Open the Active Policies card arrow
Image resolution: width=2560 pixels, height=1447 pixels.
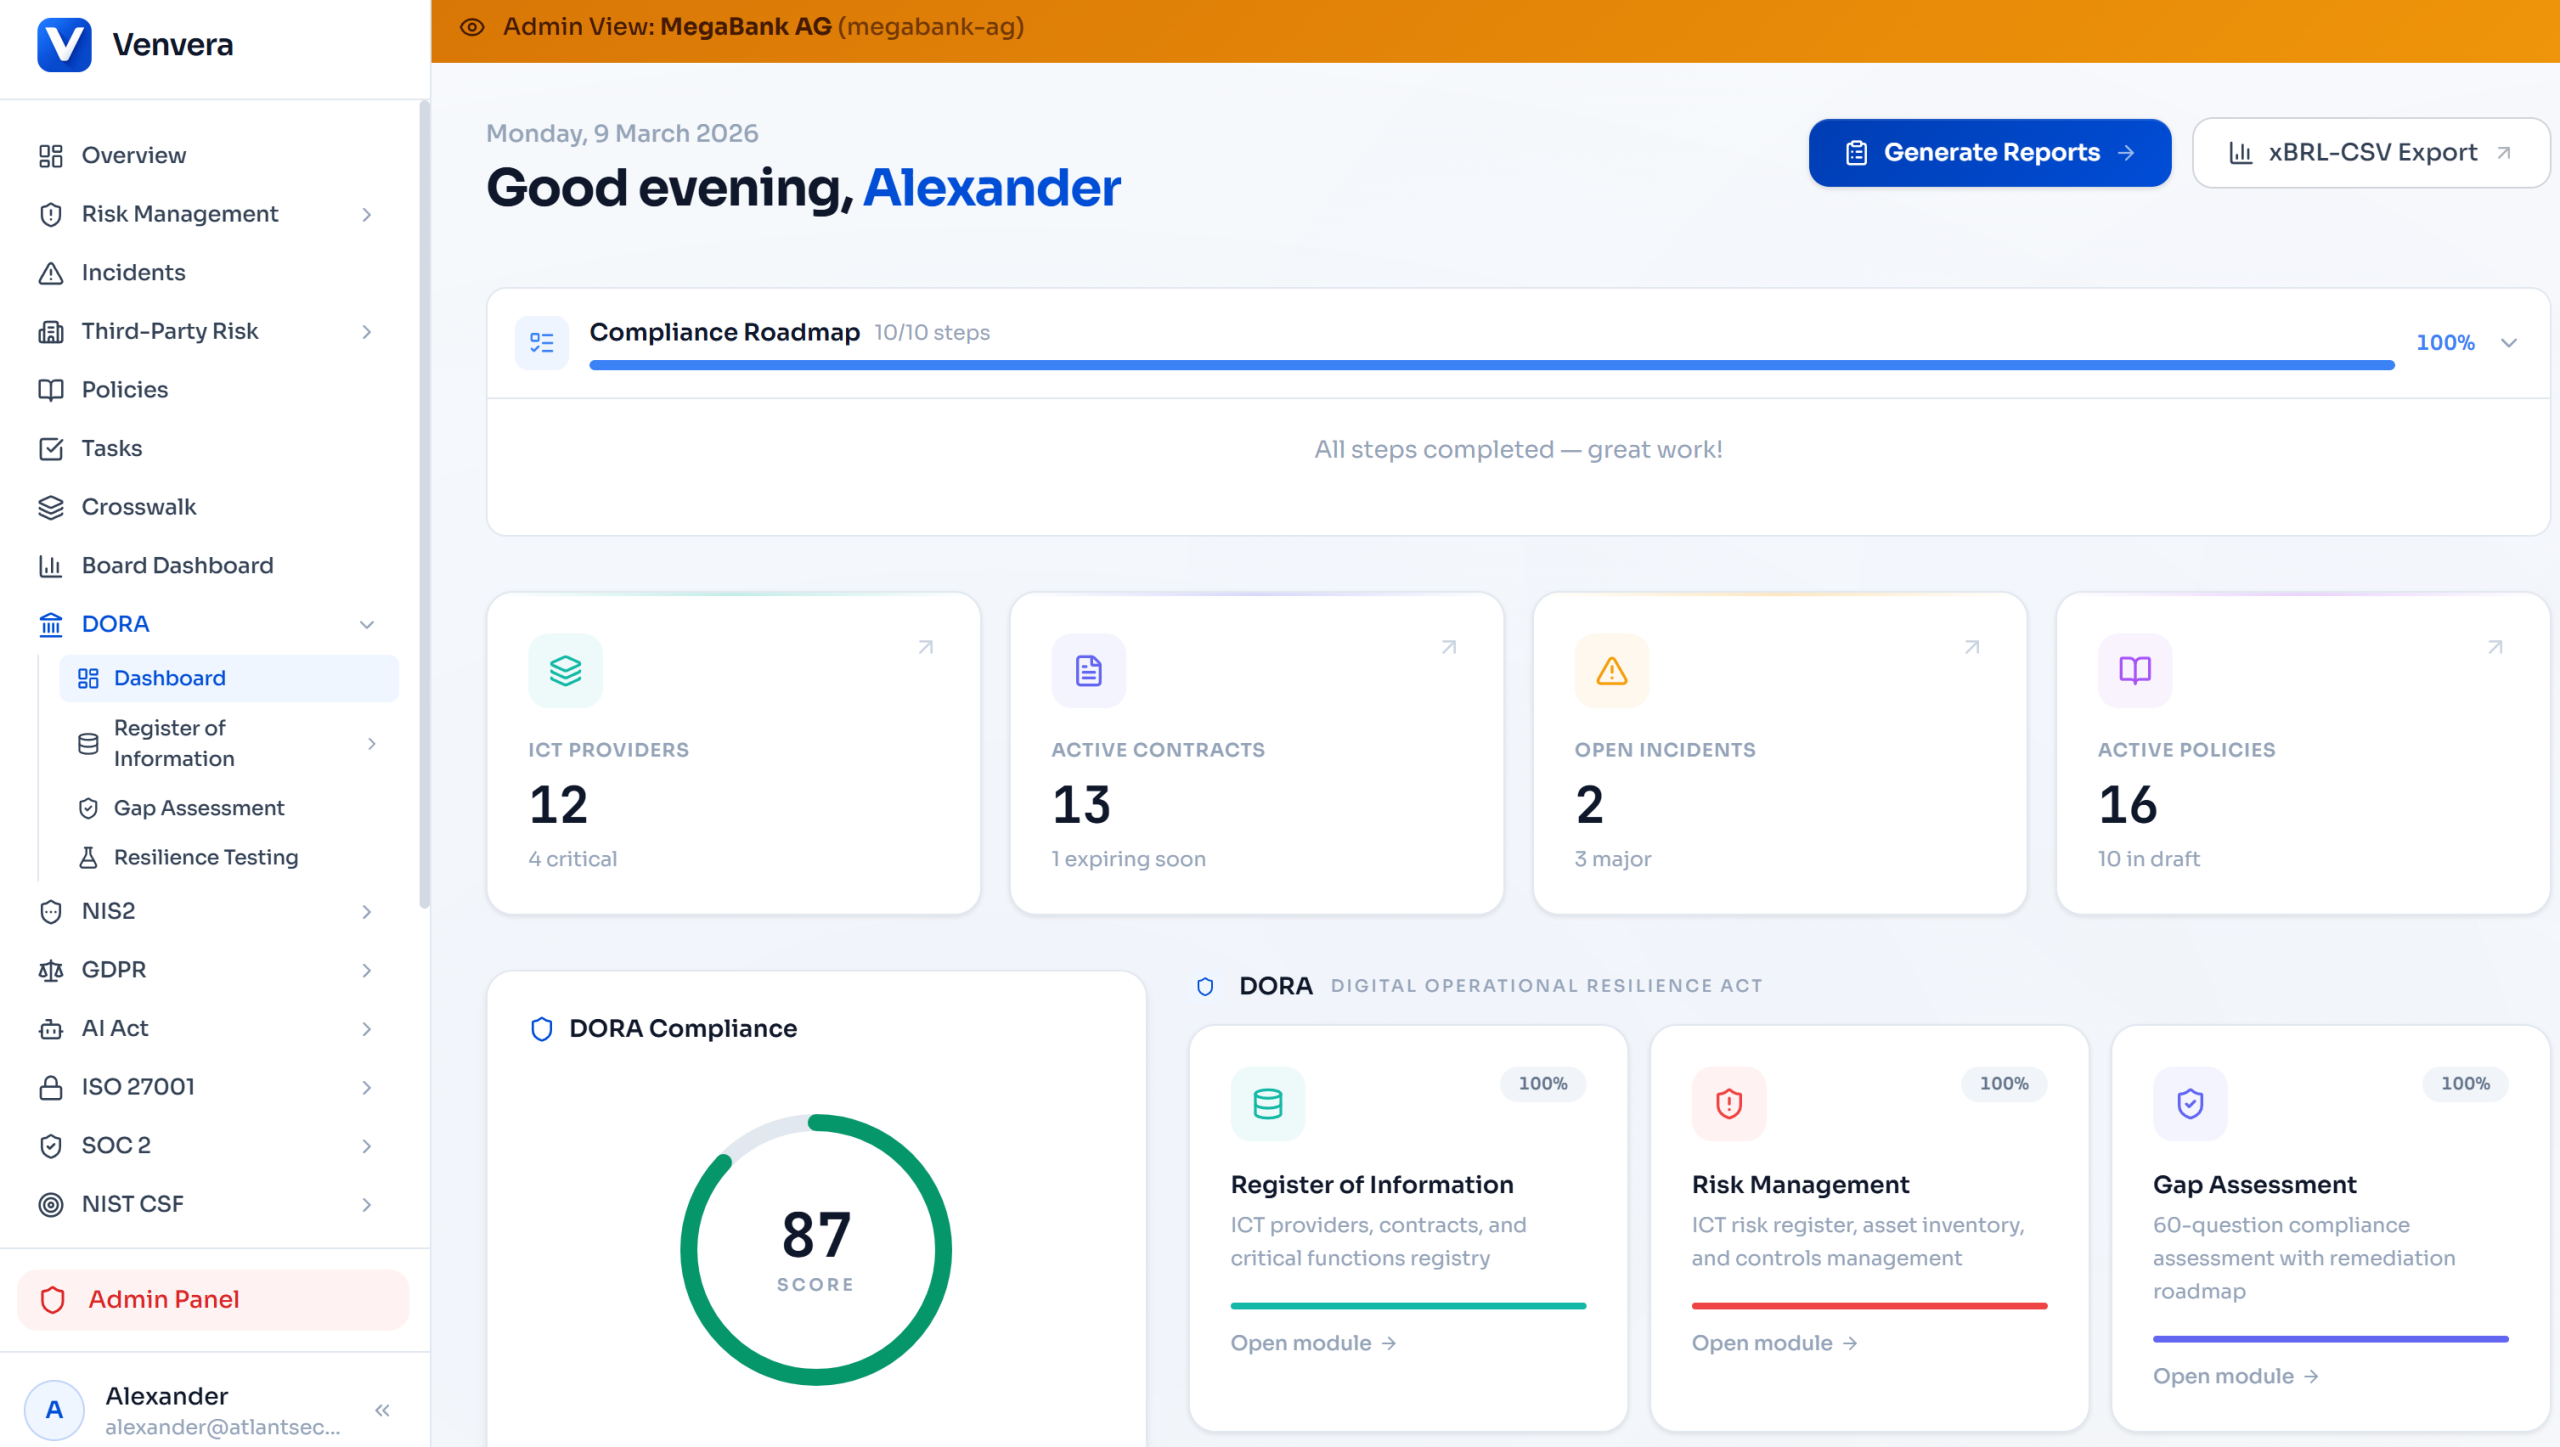[2494, 647]
